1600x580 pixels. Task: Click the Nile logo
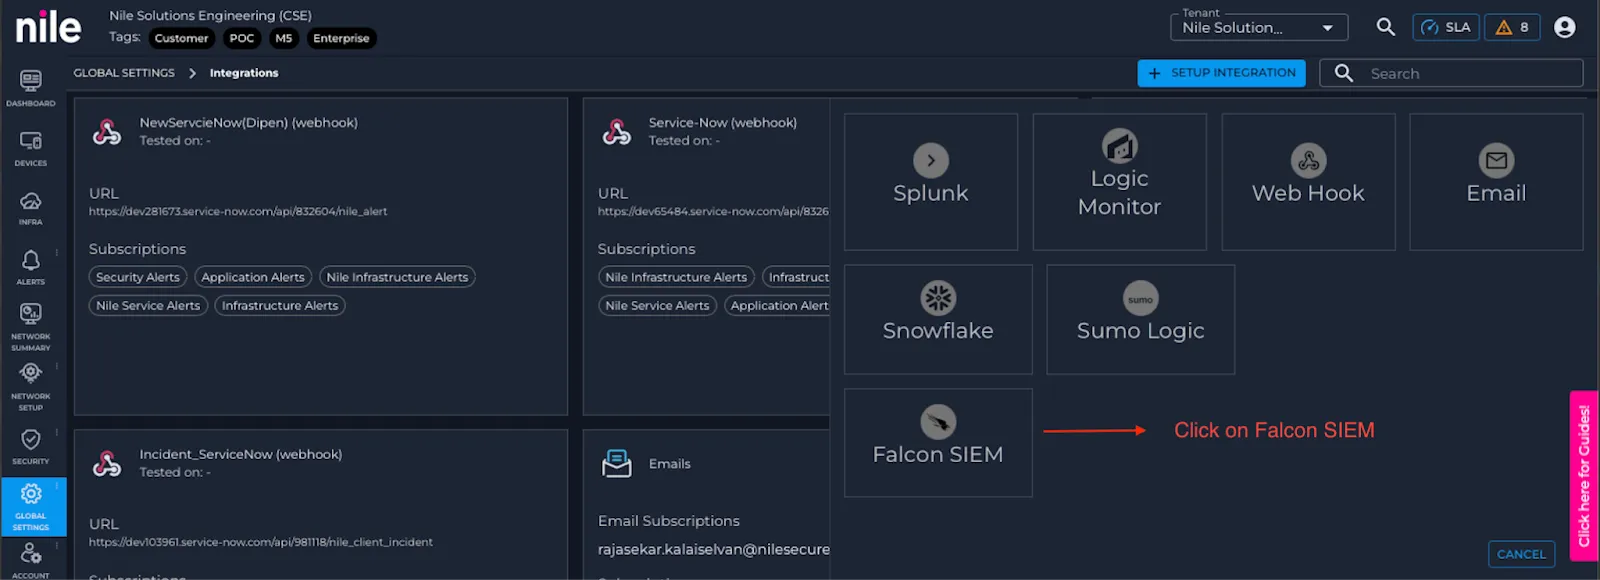(x=48, y=27)
